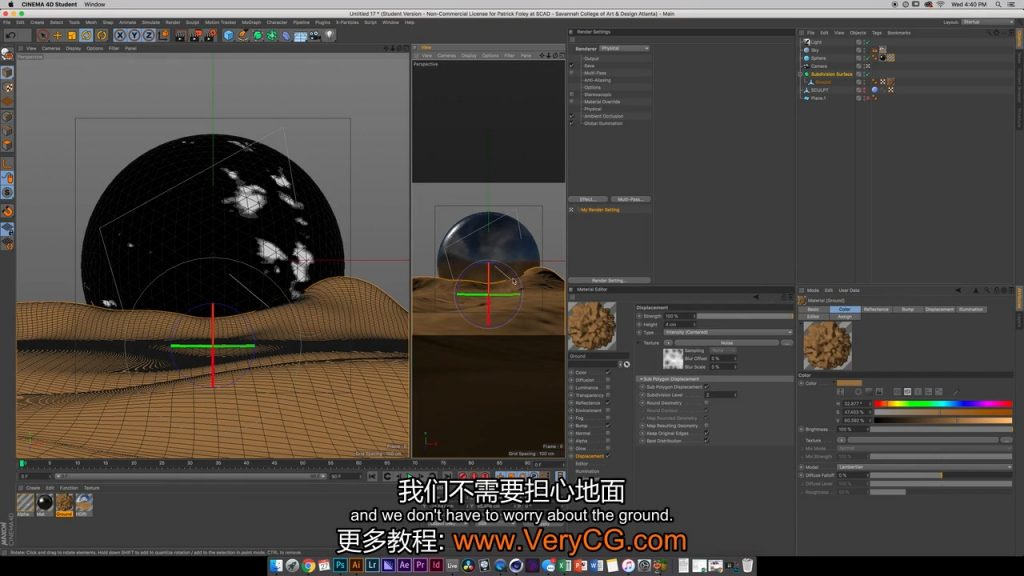The height and width of the screenshot is (576, 1024).
Task: Click the Undo arrow in the toolbar
Action: (x=11, y=35)
